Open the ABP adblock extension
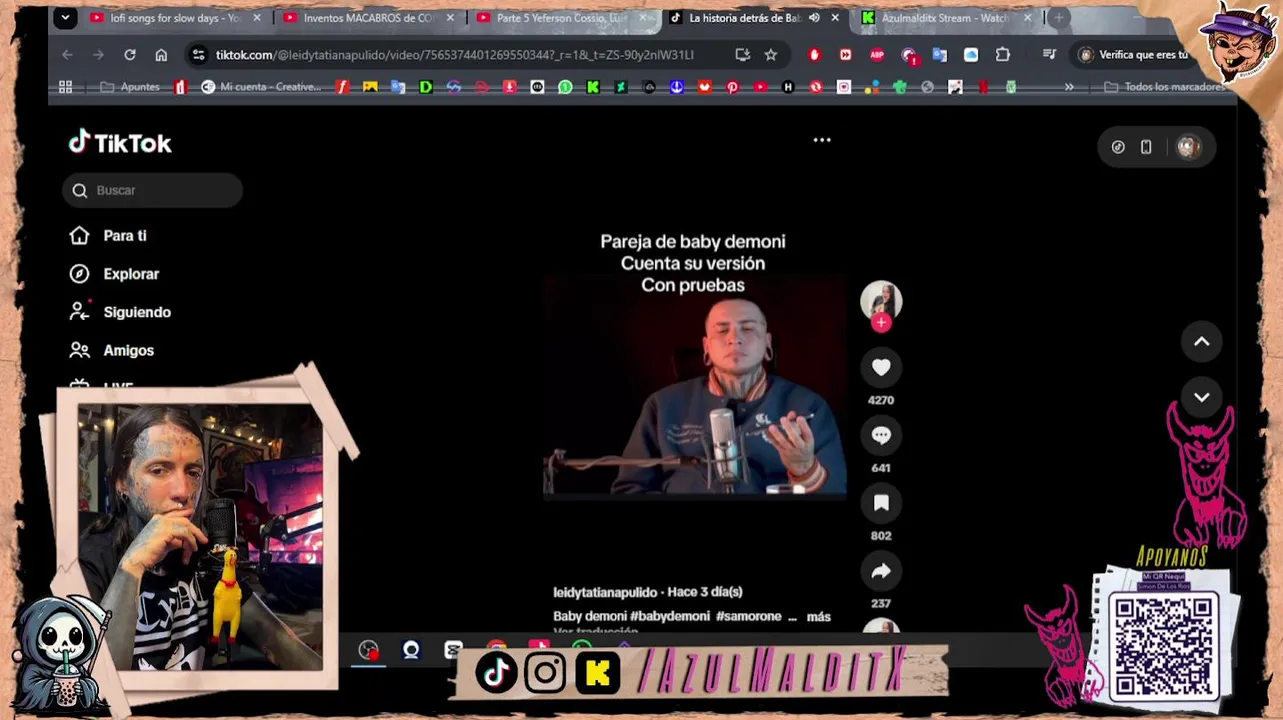Viewport: 1283px width, 720px height. click(x=877, y=55)
